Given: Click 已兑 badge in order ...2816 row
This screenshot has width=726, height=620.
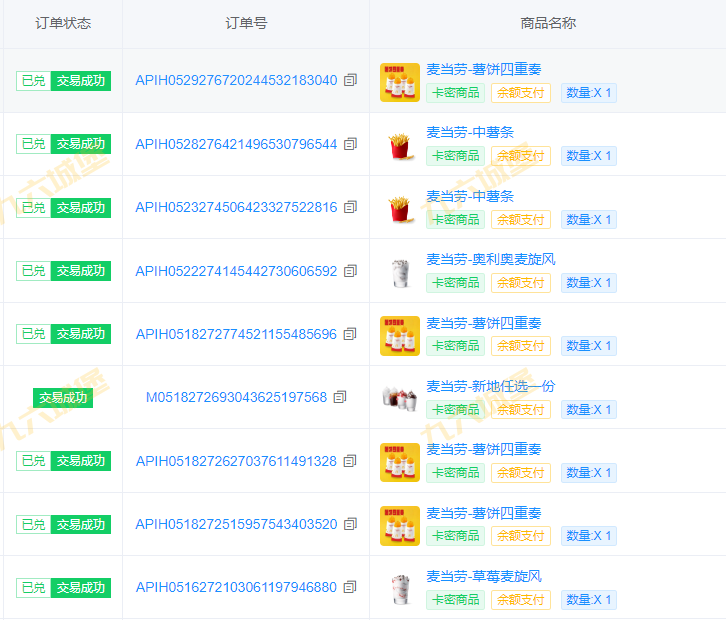Looking at the screenshot, I should tap(33, 207).
